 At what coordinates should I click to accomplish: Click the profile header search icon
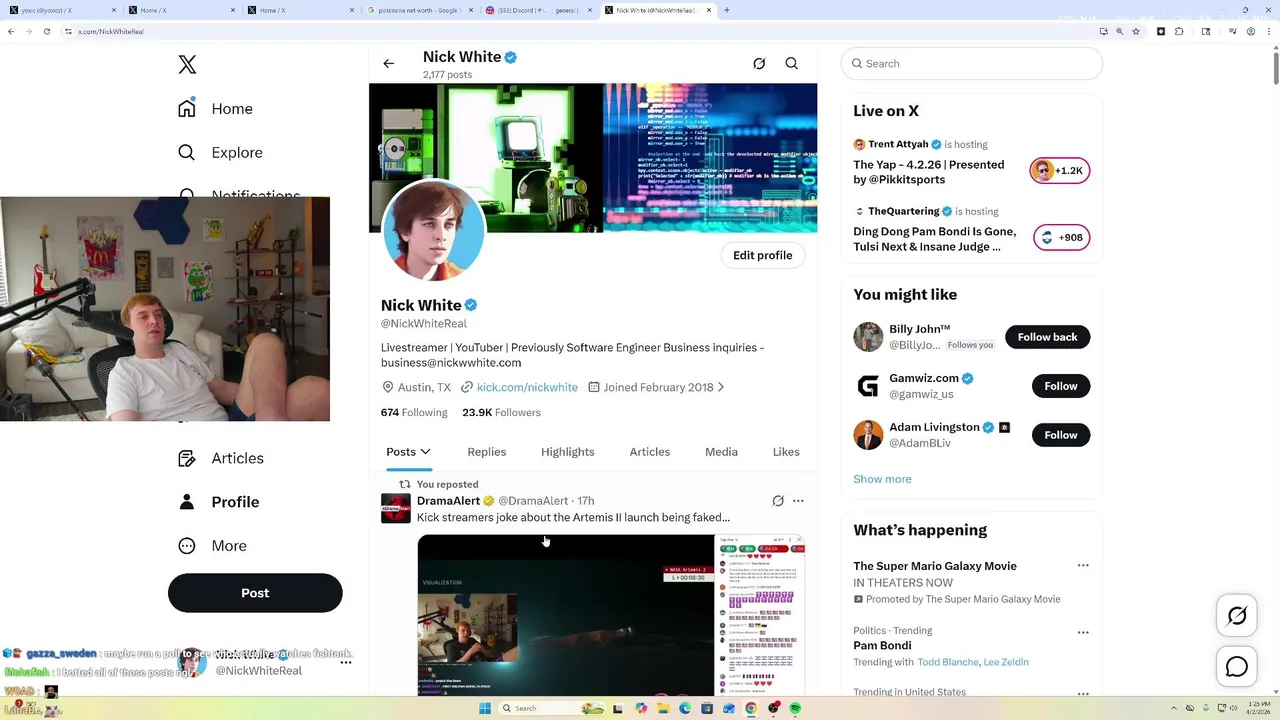click(792, 64)
